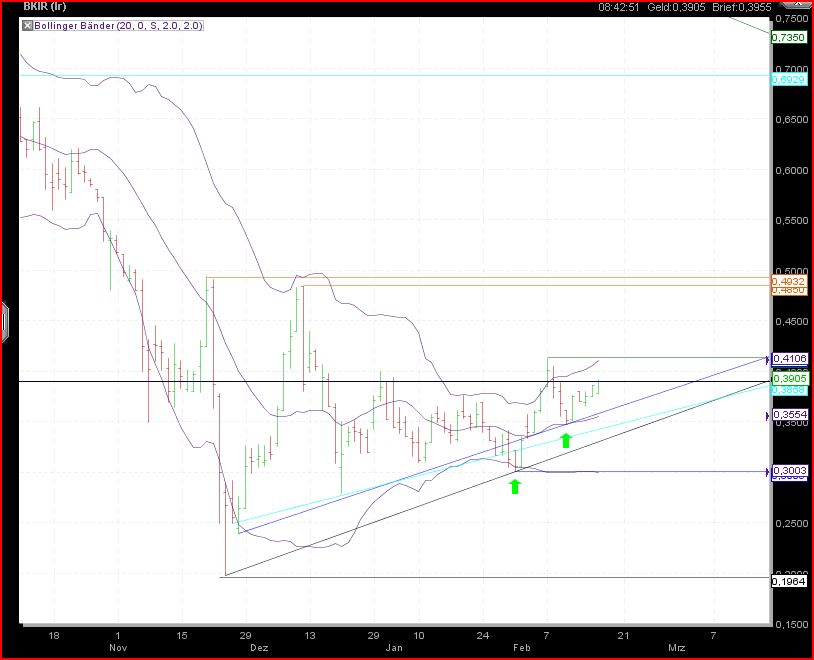The height and width of the screenshot is (660, 814).
Task: Click the BKIR (Ir) chart title
Action: coord(45,6)
